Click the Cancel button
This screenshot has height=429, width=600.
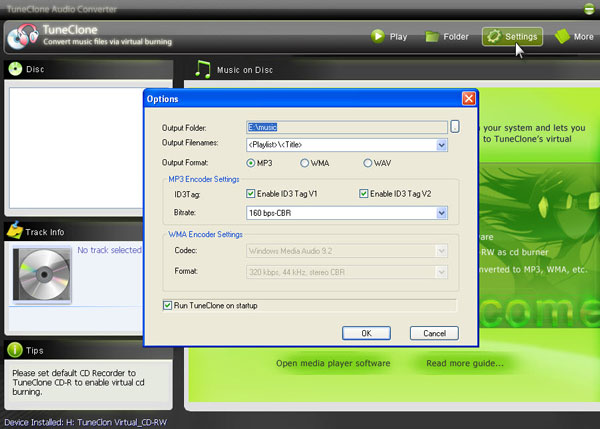(x=434, y=333)
